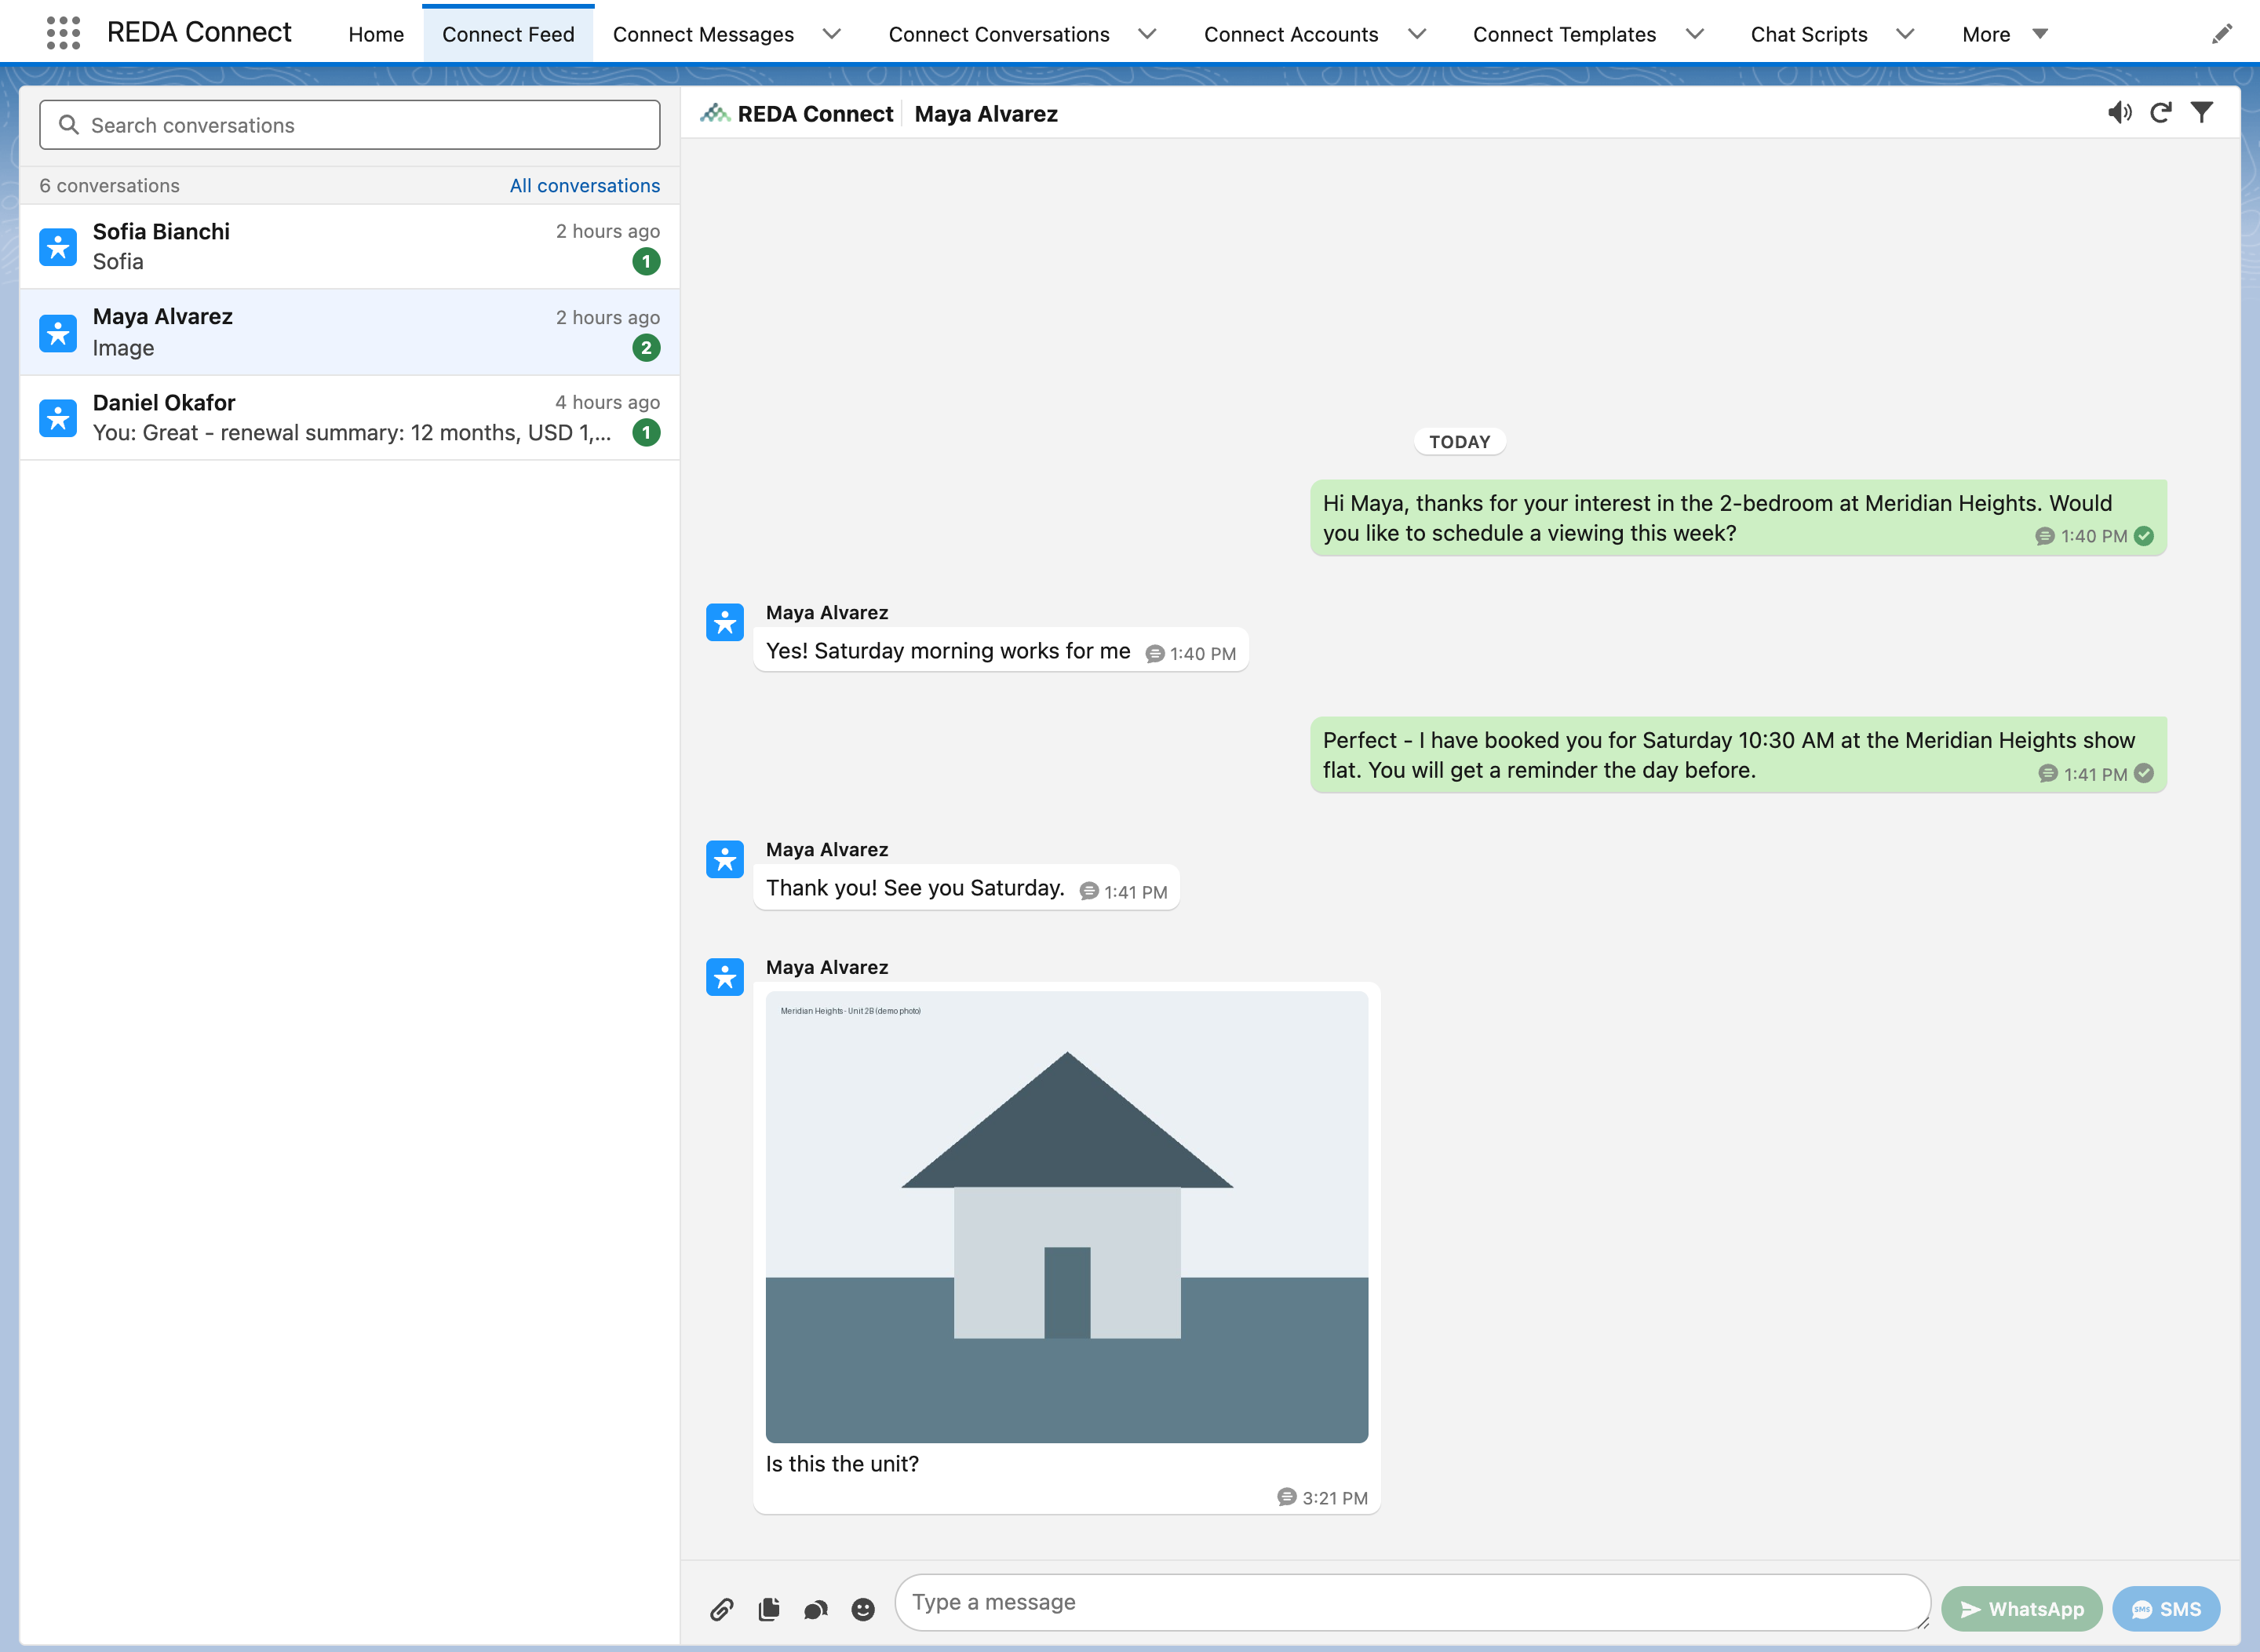Send message via SMS button
This screenshot has height=1652, width=2260.
[x=2166, y=1609]
